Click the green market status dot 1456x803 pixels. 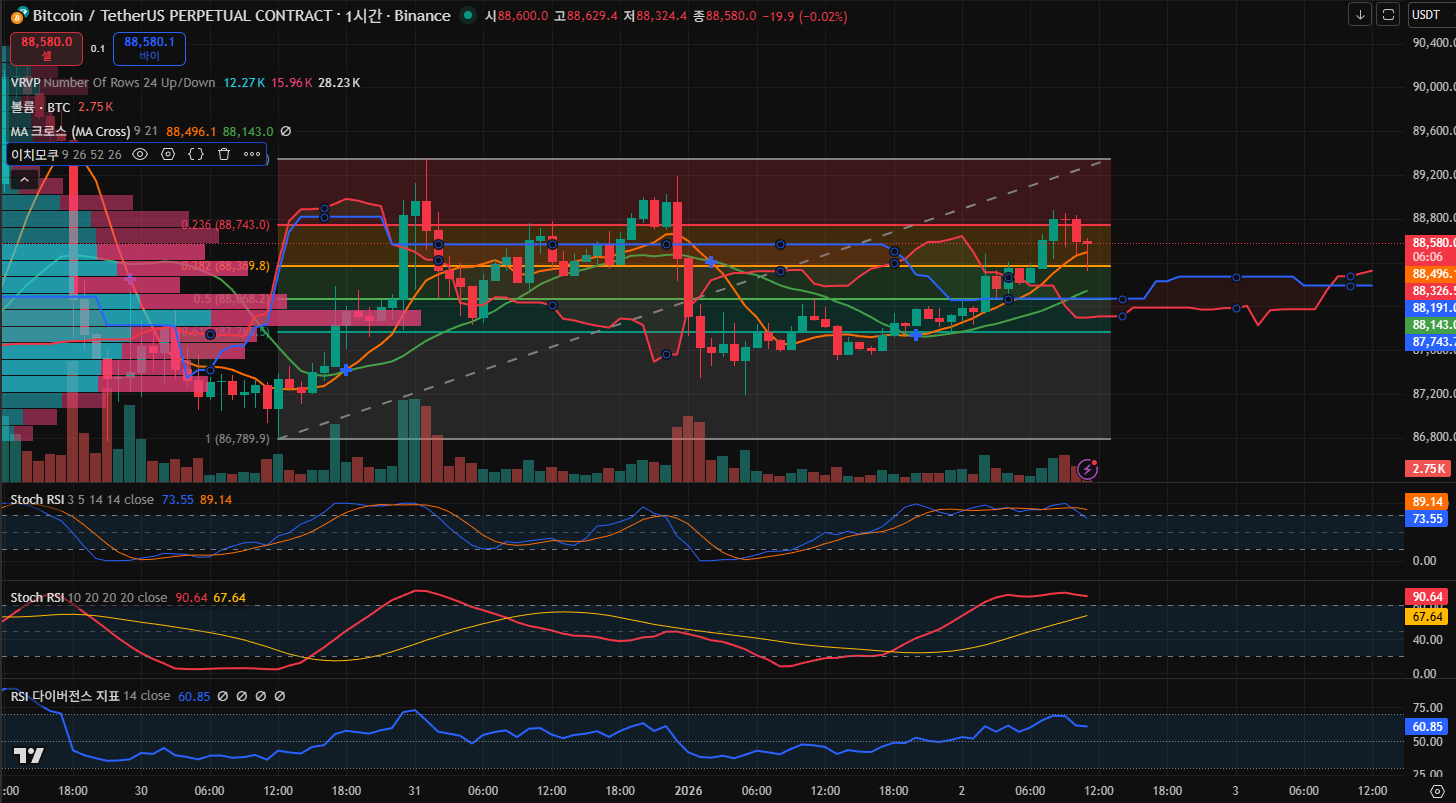coord(468,16)
